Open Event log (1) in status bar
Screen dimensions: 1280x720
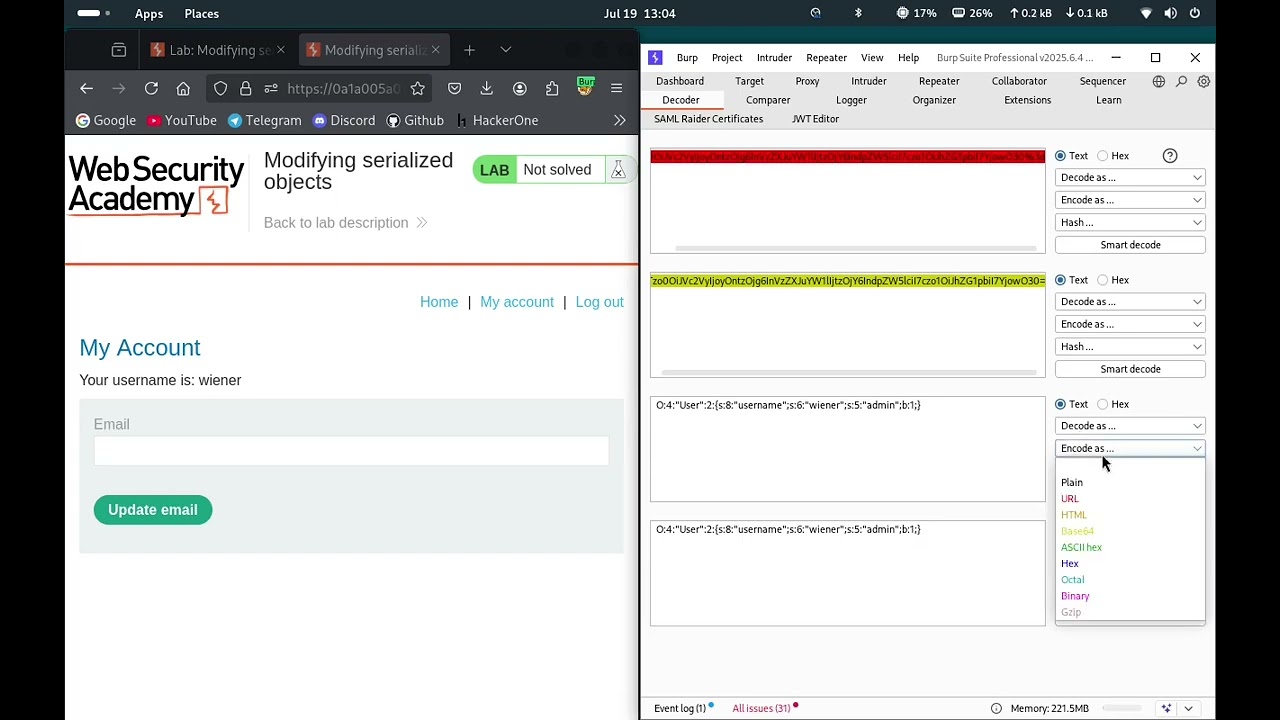pyautogui.click(x=680, y=708)
